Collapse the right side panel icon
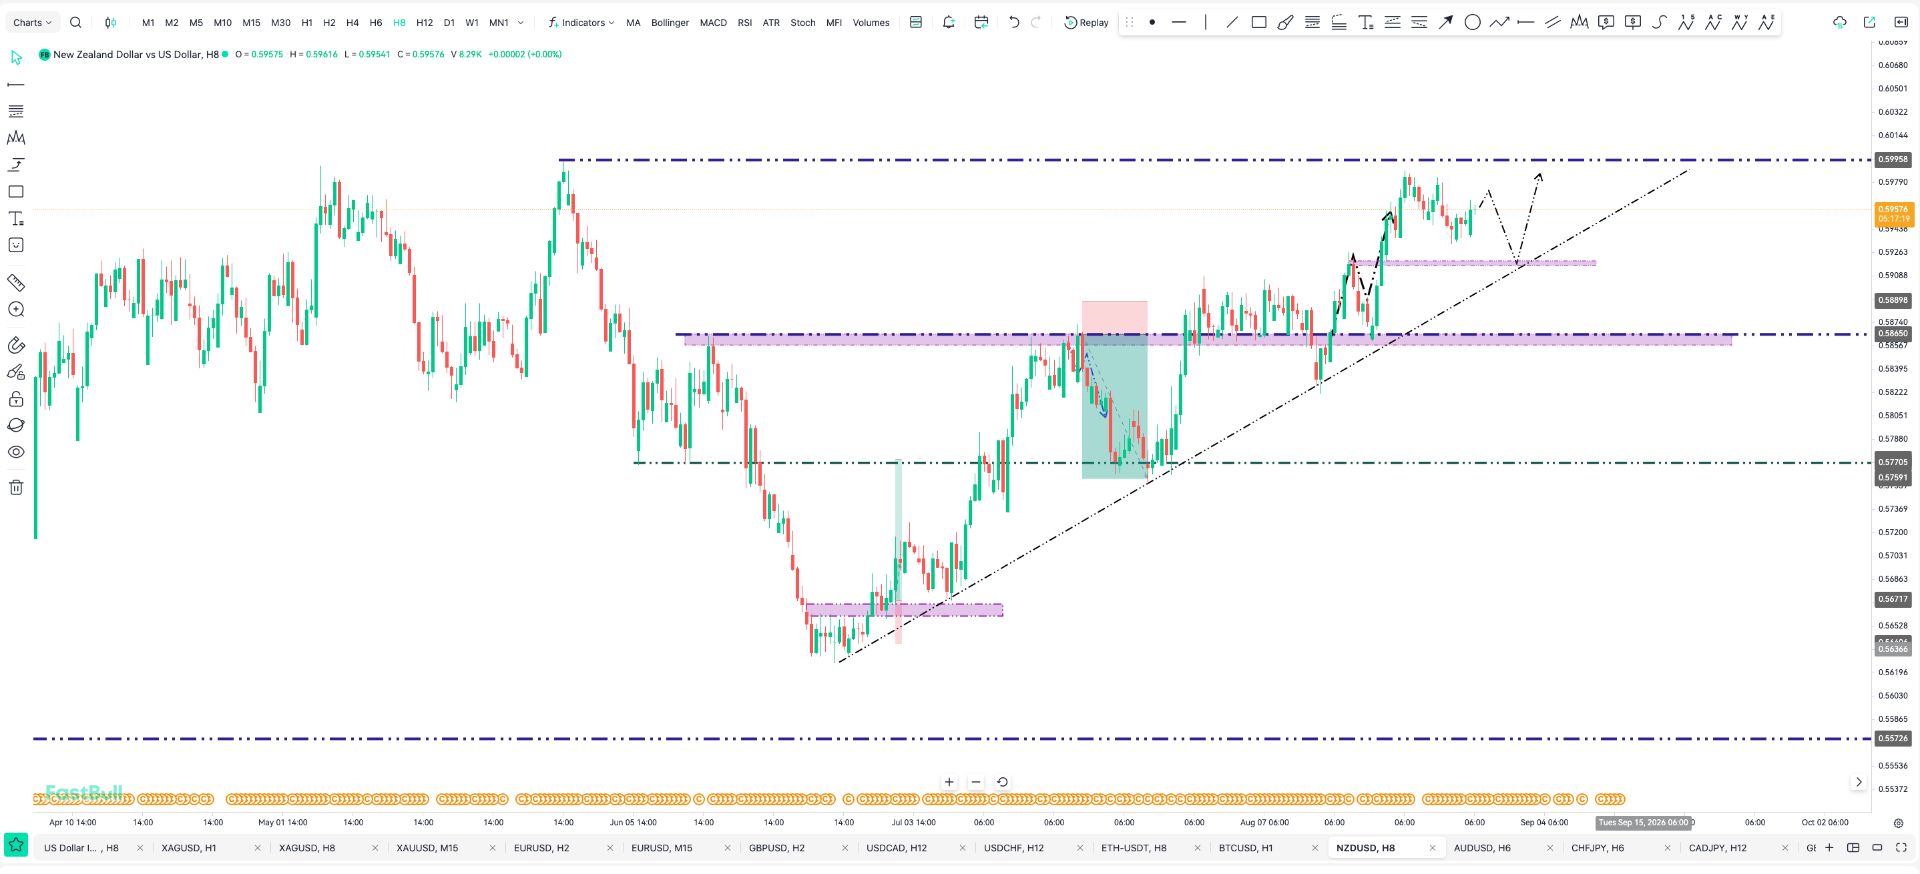The height and width of the screenshot is (874, 1920). point(1901,22)
